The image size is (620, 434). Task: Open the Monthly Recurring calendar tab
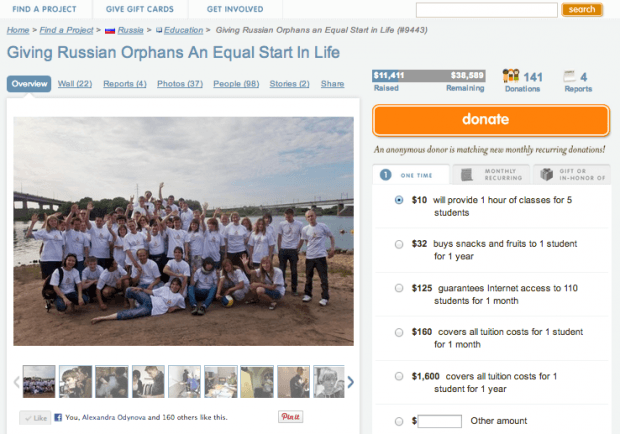pos(491,174)
